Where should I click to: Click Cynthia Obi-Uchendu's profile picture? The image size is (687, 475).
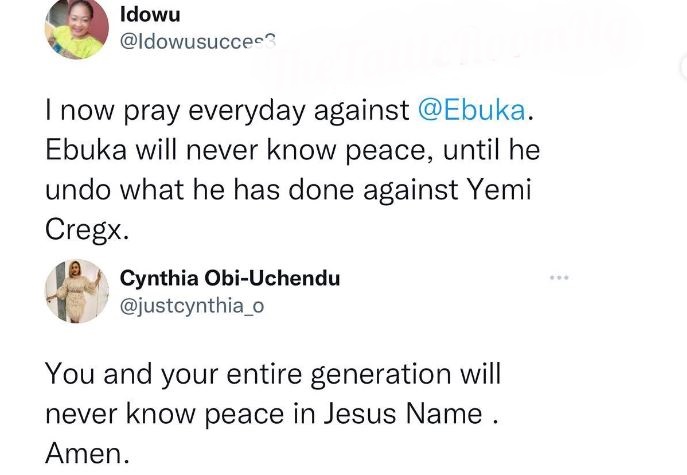point(77,291)
